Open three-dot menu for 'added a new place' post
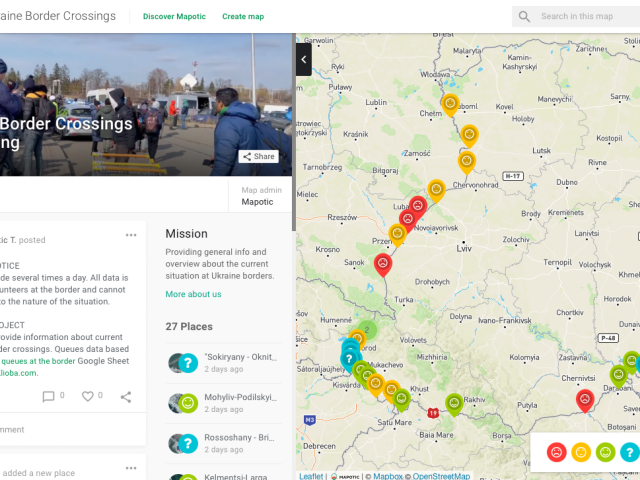 pos(131,468)
